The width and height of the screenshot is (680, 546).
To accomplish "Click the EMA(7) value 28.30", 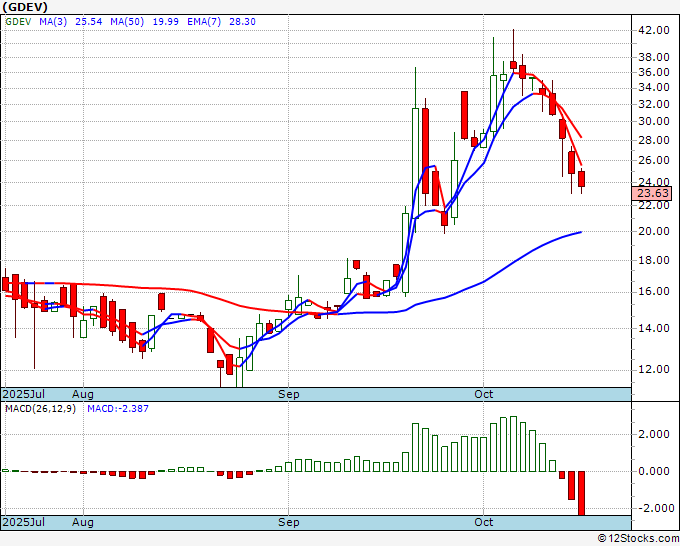I will (x=242, y=22).
